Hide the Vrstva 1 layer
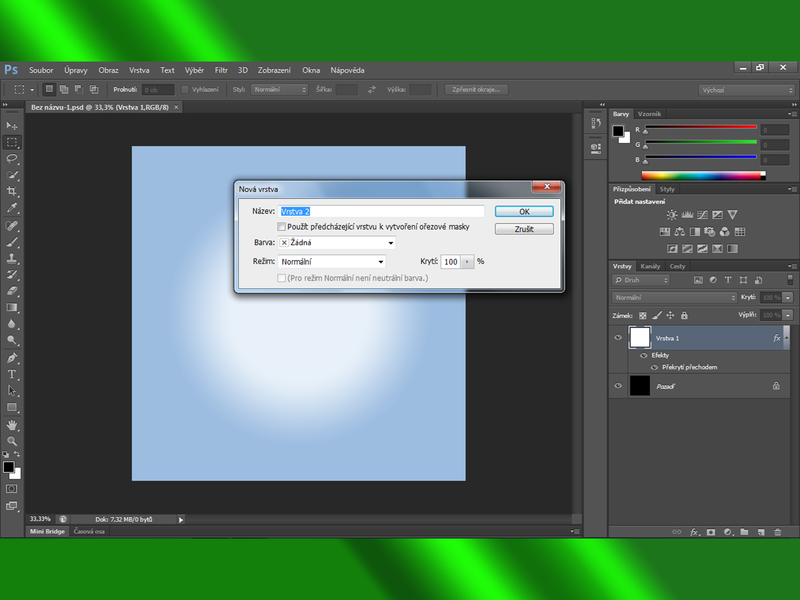Viewport: 800px width, 600px height. click(x=618, y=338)
